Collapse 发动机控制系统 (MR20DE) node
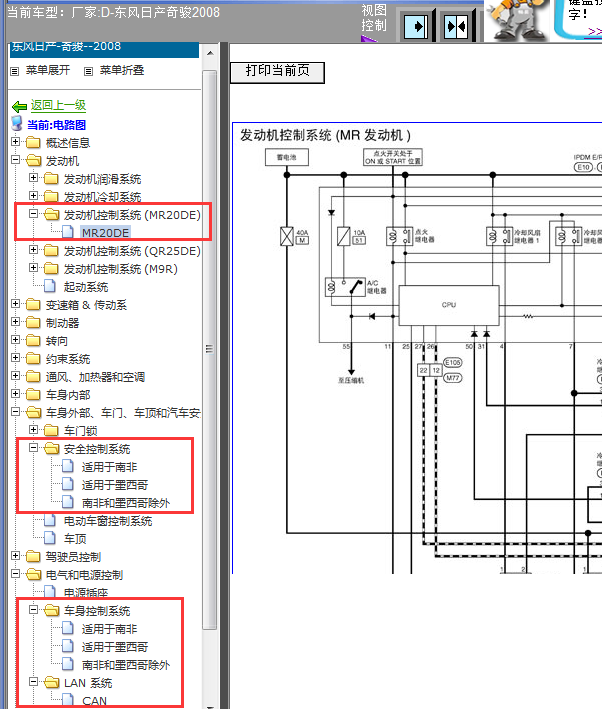 click(33, 213)
